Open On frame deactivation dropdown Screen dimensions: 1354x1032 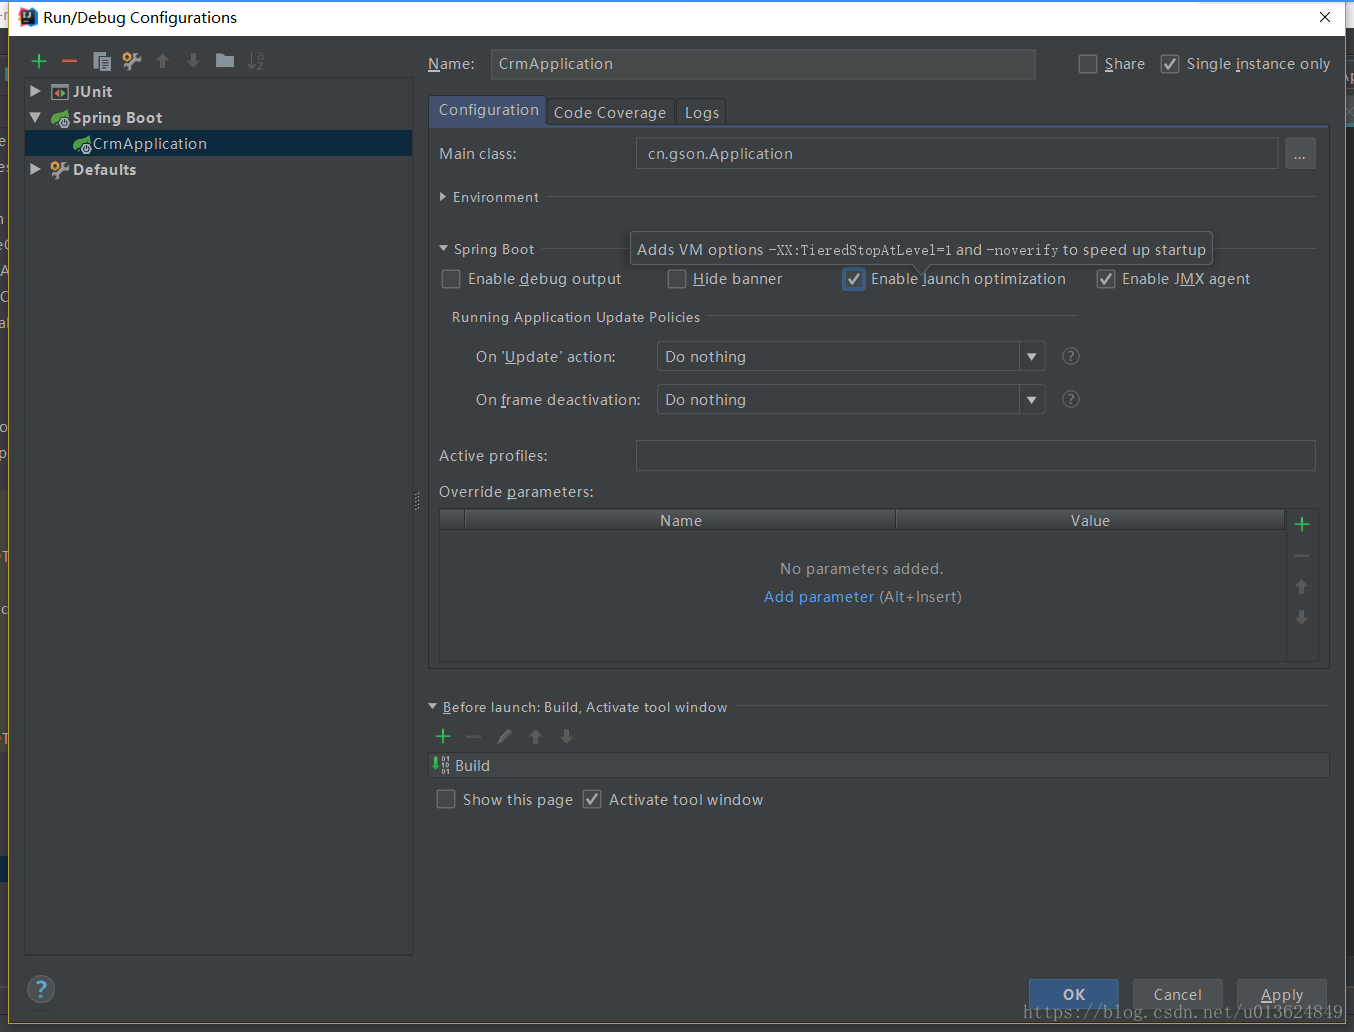(x=1032, y=400)
